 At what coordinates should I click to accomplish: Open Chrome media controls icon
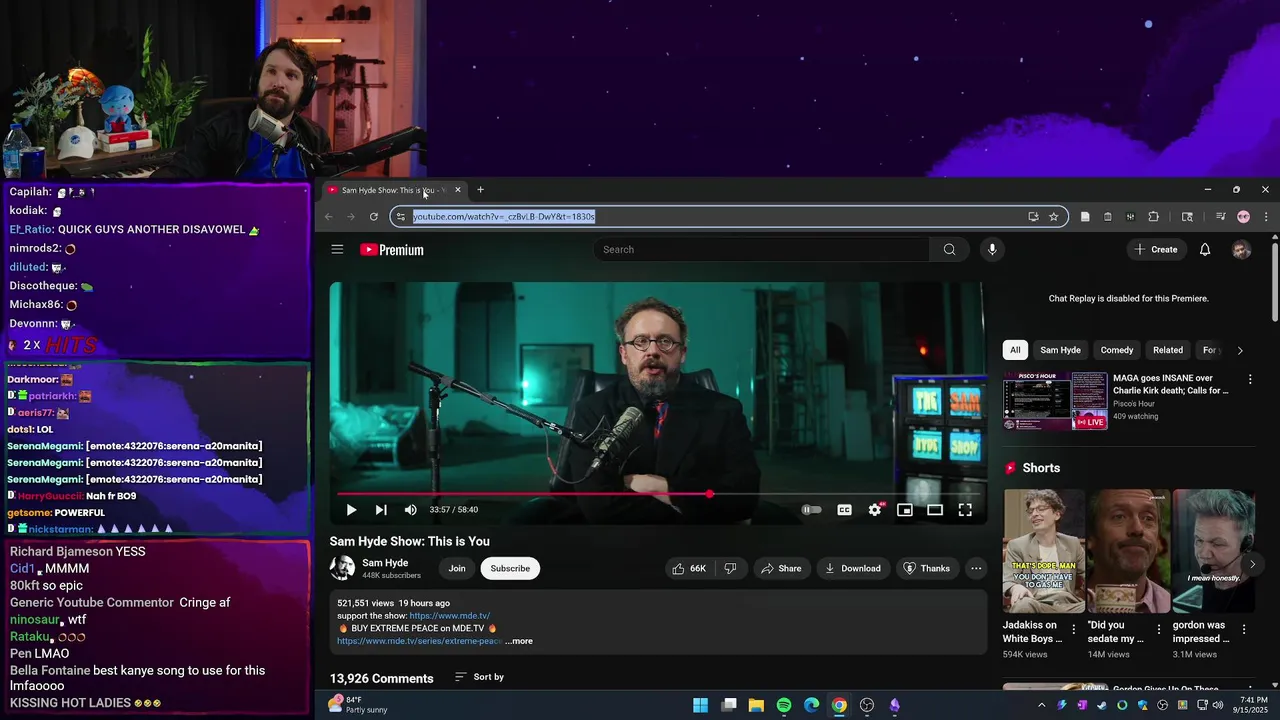(1221, 217)
